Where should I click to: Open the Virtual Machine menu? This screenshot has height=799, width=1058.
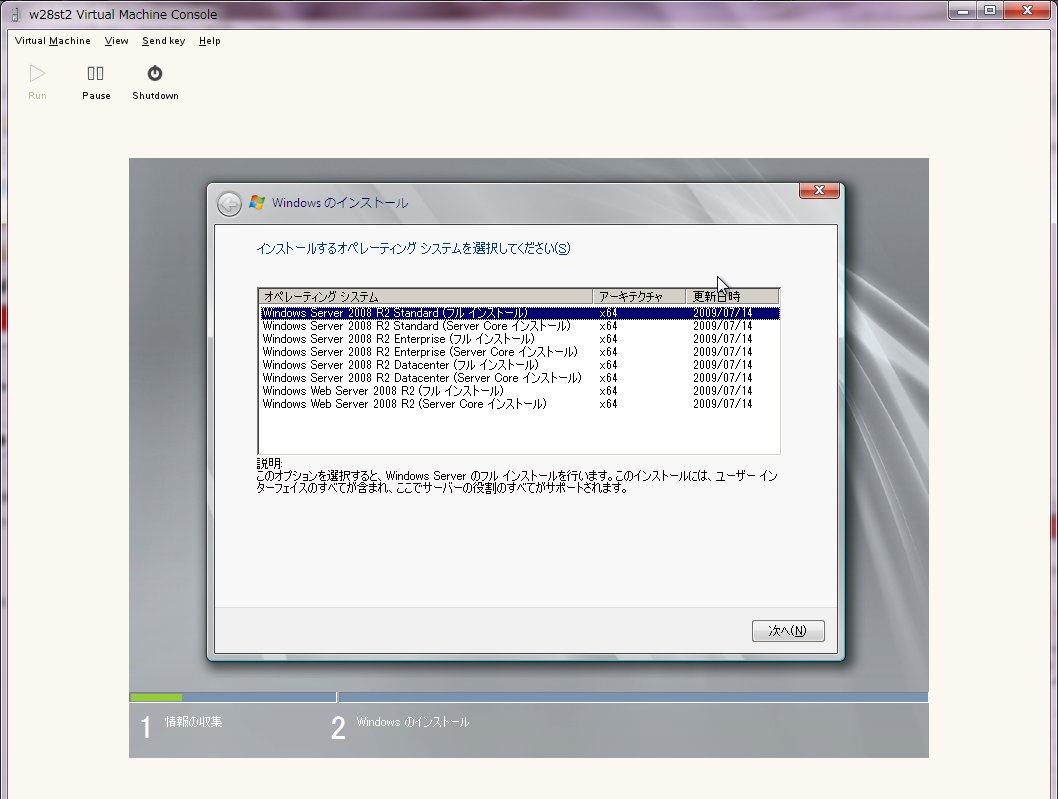click(x=53, y=40)
